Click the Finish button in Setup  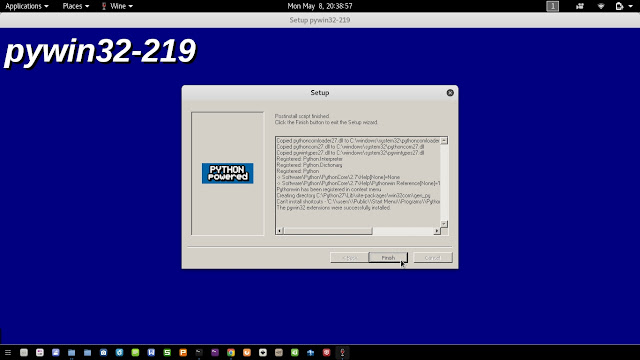click(388, 258)
